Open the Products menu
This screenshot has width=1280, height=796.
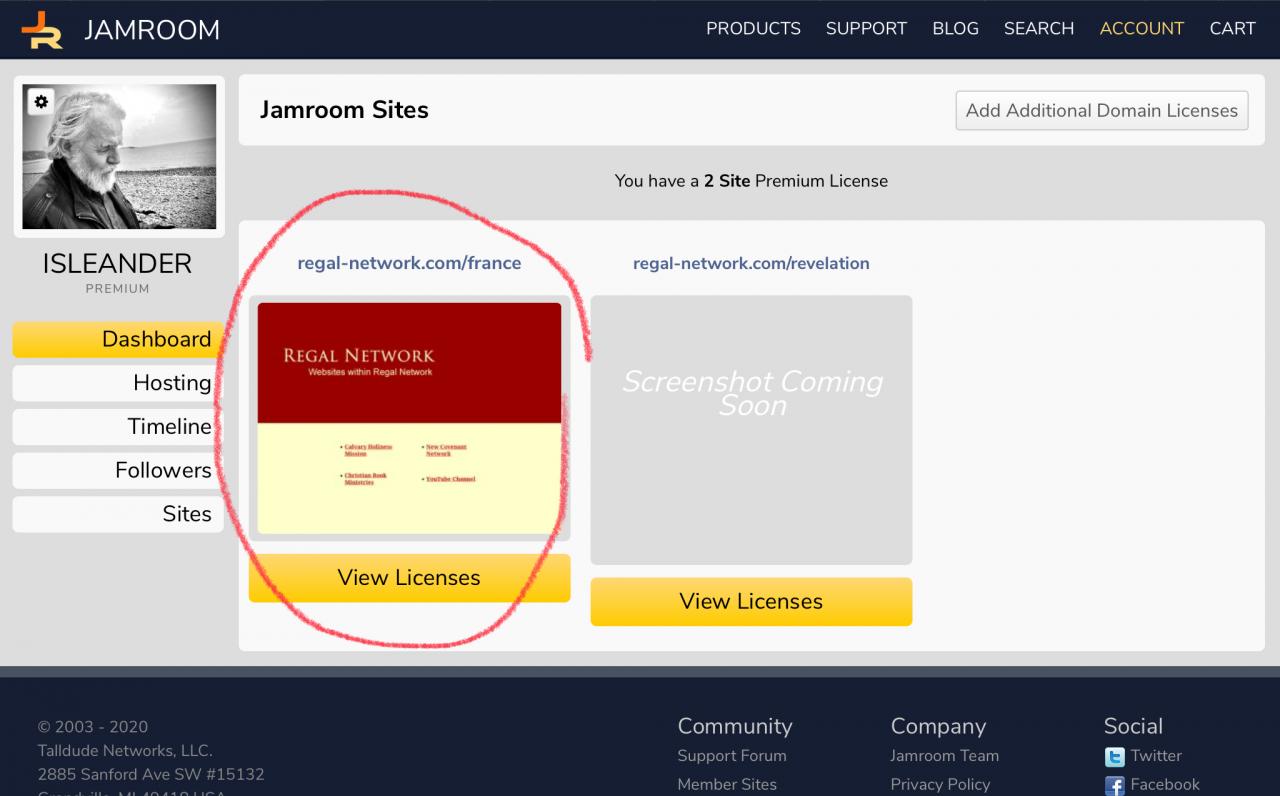[x=753, y=29]
